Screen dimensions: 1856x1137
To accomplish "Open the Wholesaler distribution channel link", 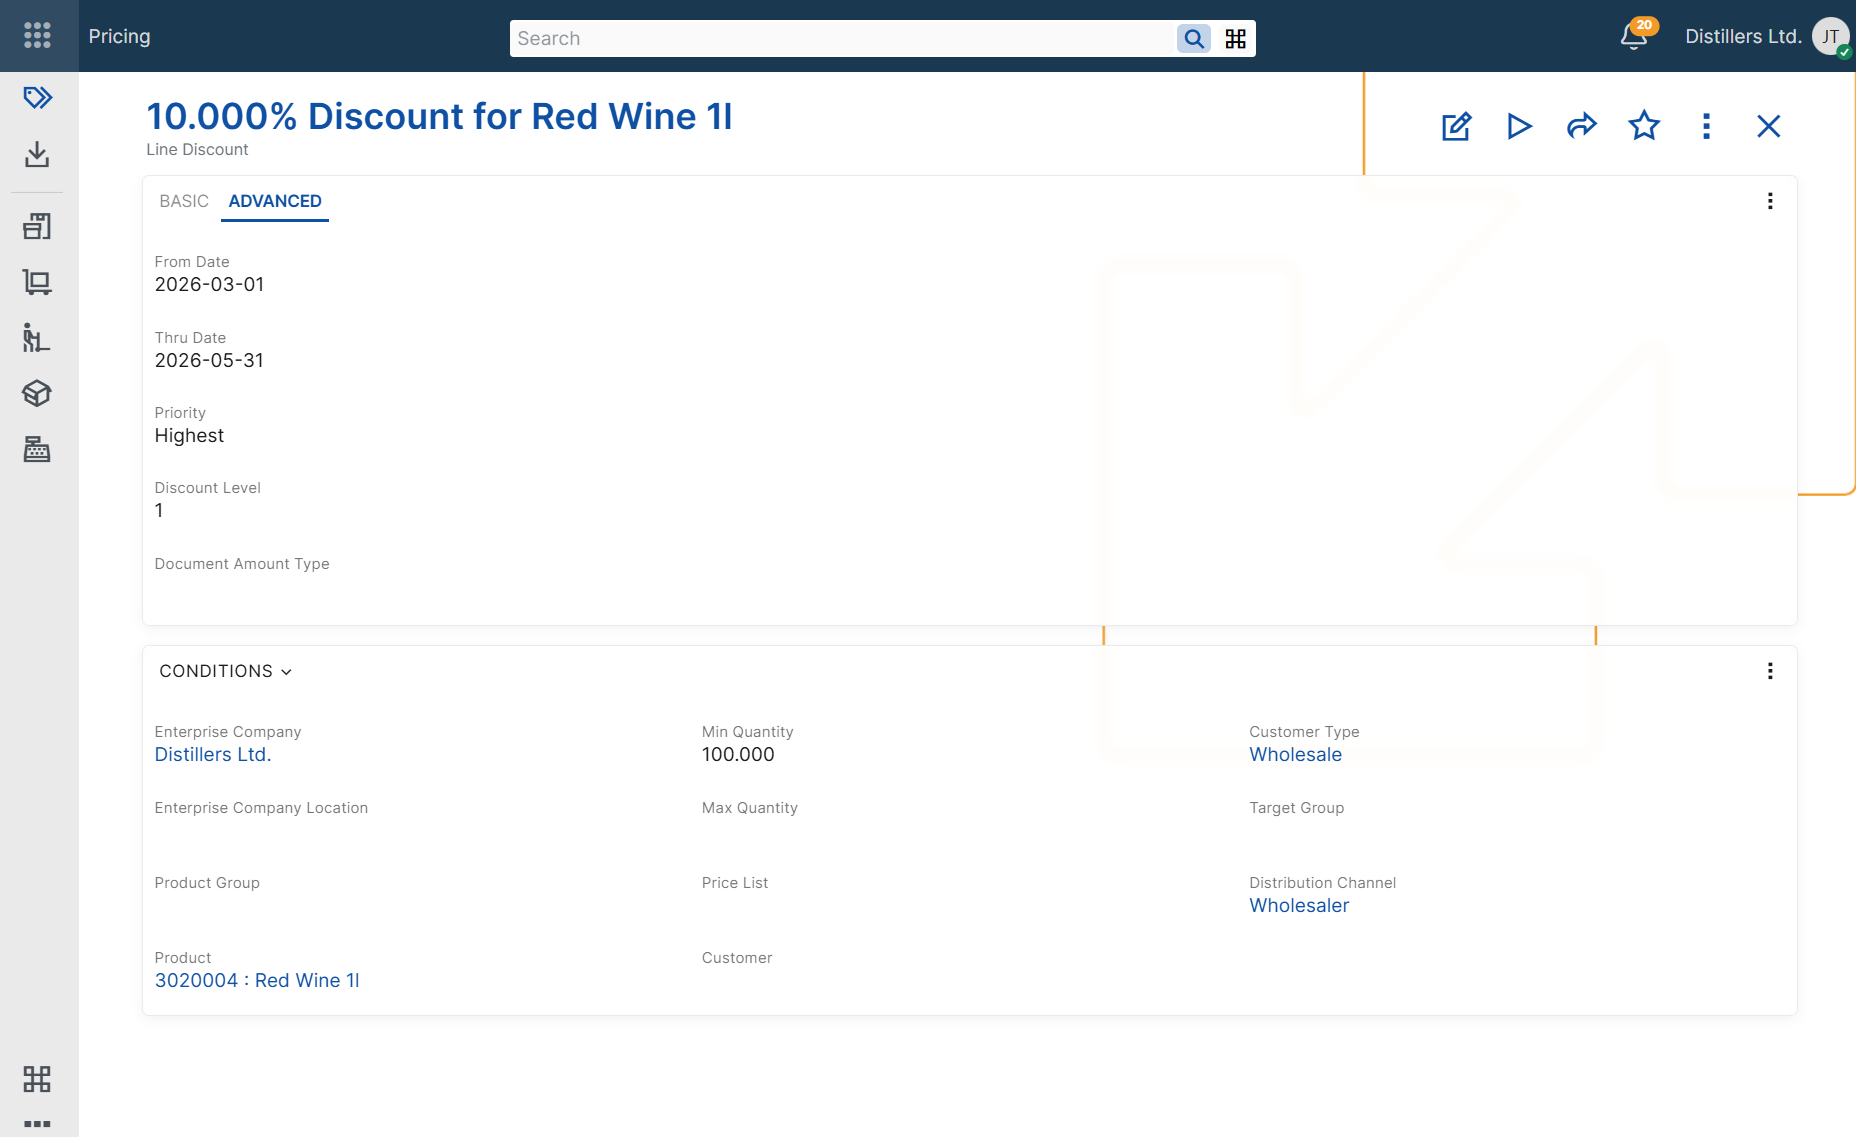I will 1299,906.
